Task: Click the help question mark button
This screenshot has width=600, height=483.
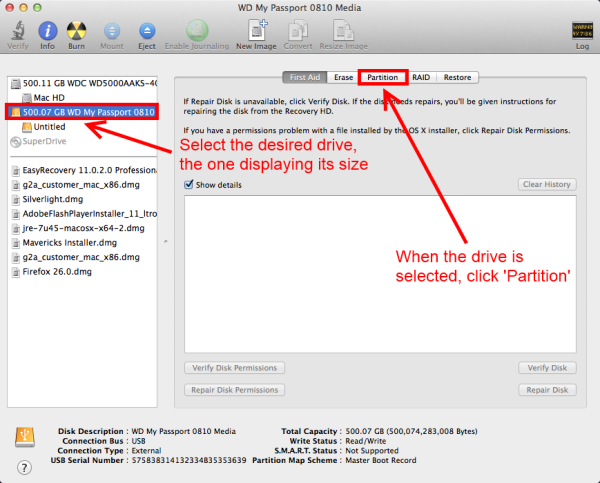Action: coord(24,467)
